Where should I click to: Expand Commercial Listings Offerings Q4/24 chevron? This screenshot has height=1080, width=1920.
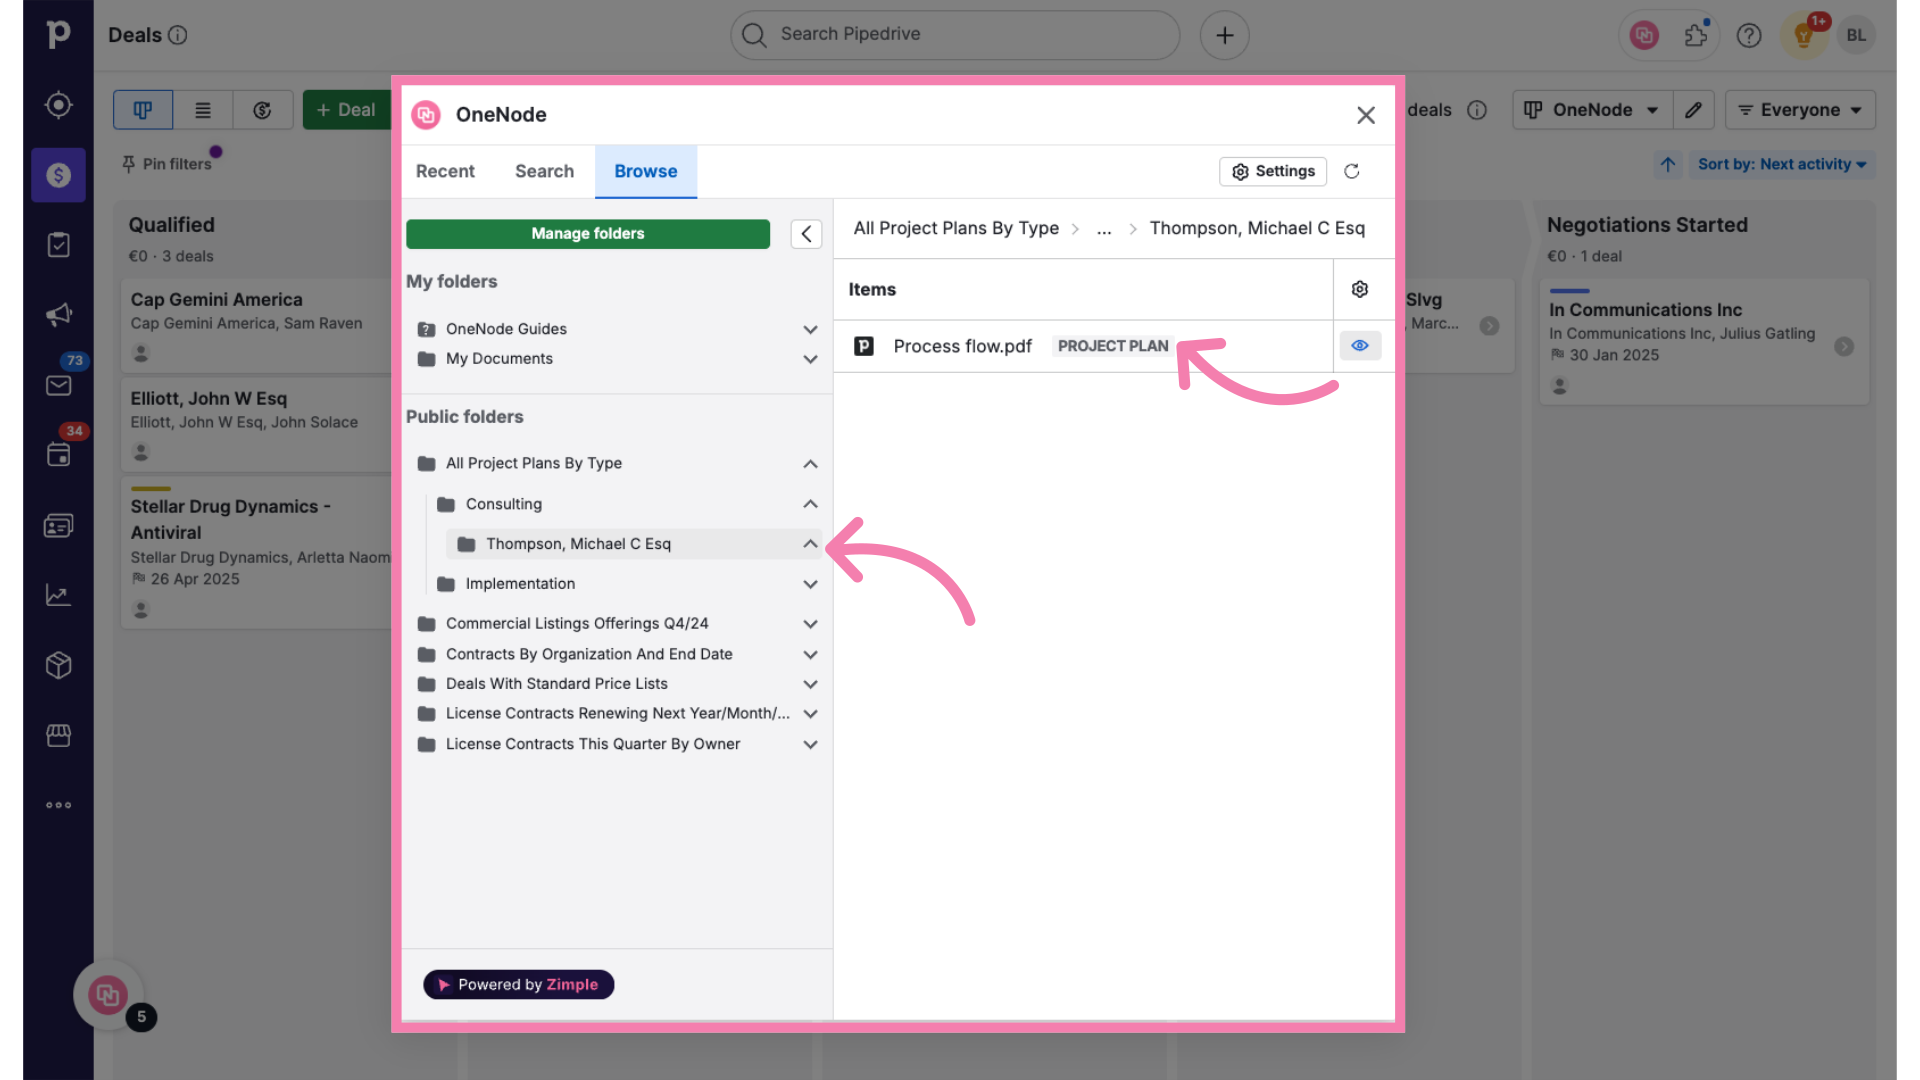click(810, 624)
